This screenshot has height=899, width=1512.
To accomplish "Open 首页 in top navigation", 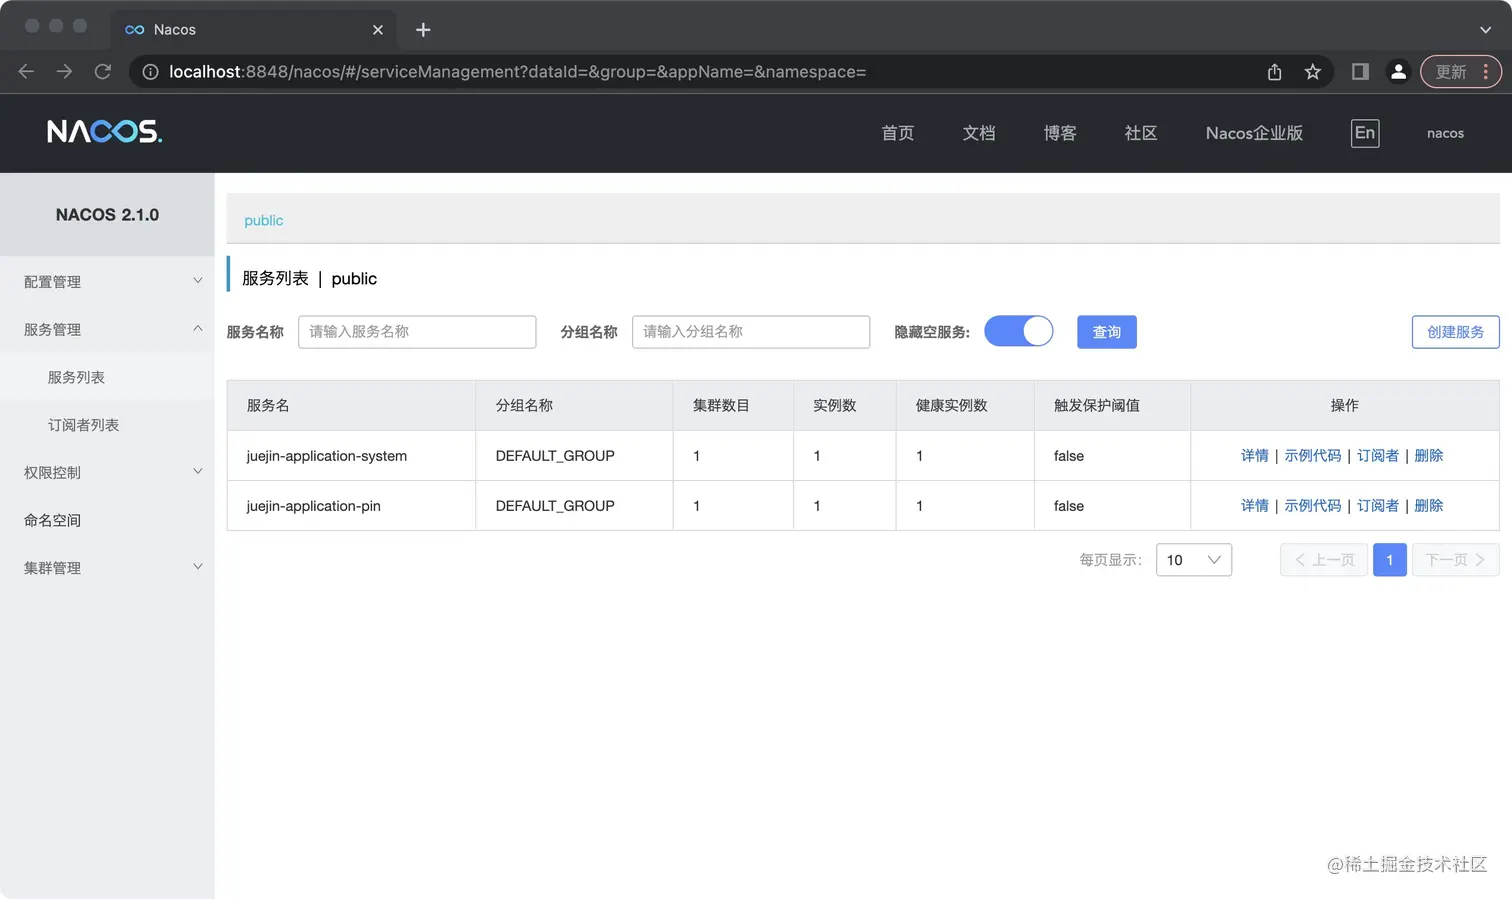I will tap(898, 133).
